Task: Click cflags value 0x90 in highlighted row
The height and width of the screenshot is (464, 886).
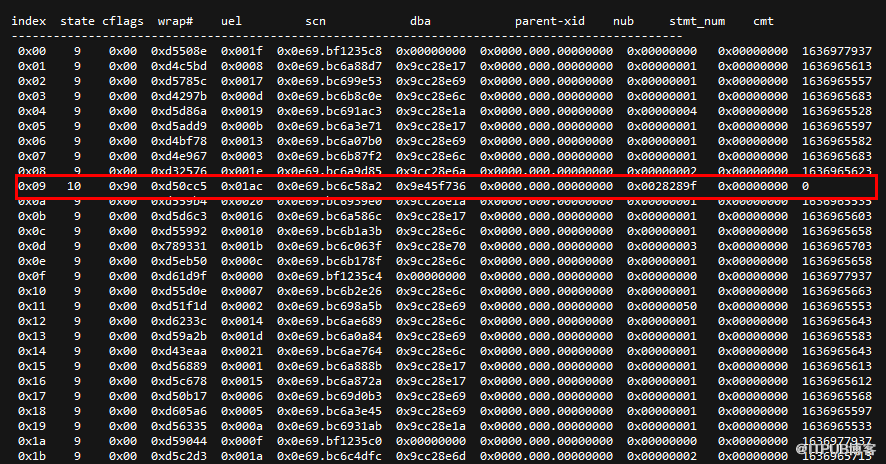Action: (x=122, y=187)
